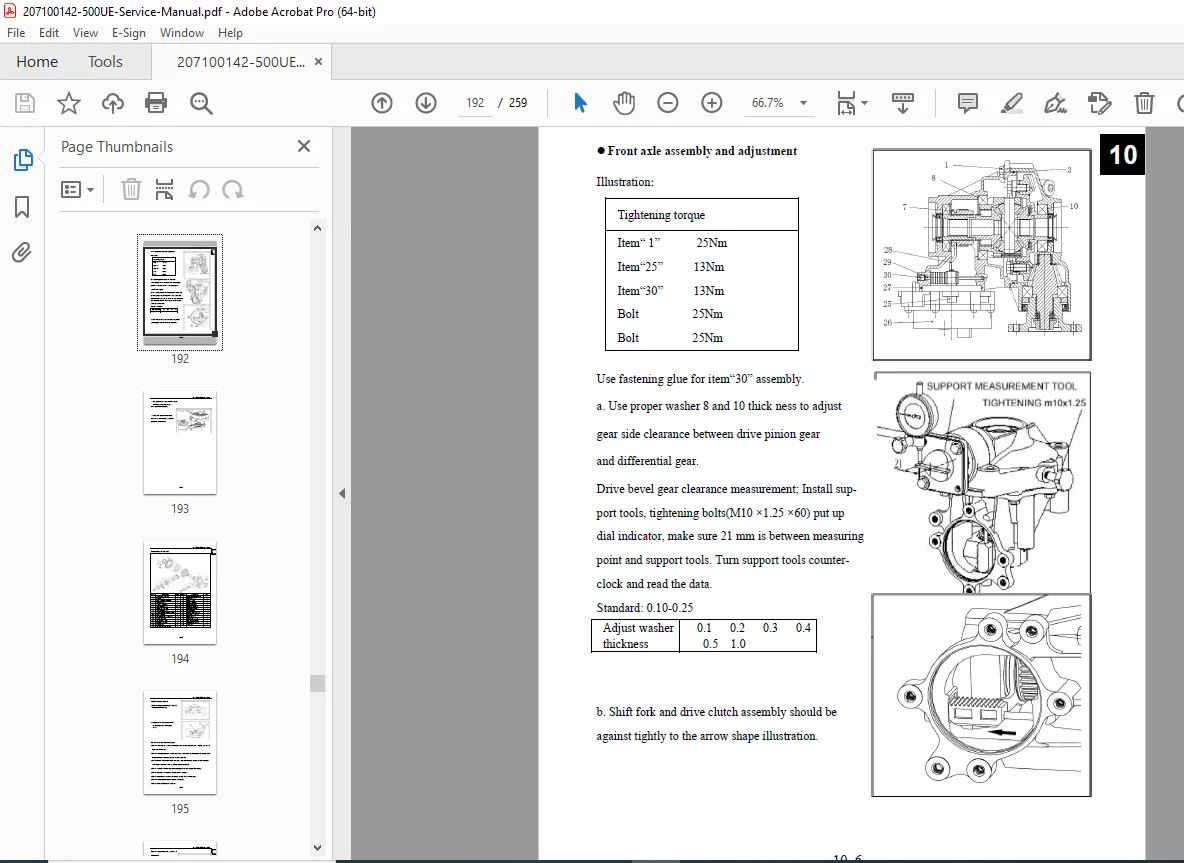Select the arrow selection tool
The height and width of the screenshot is (863, 1184).
tap(580, 103)
